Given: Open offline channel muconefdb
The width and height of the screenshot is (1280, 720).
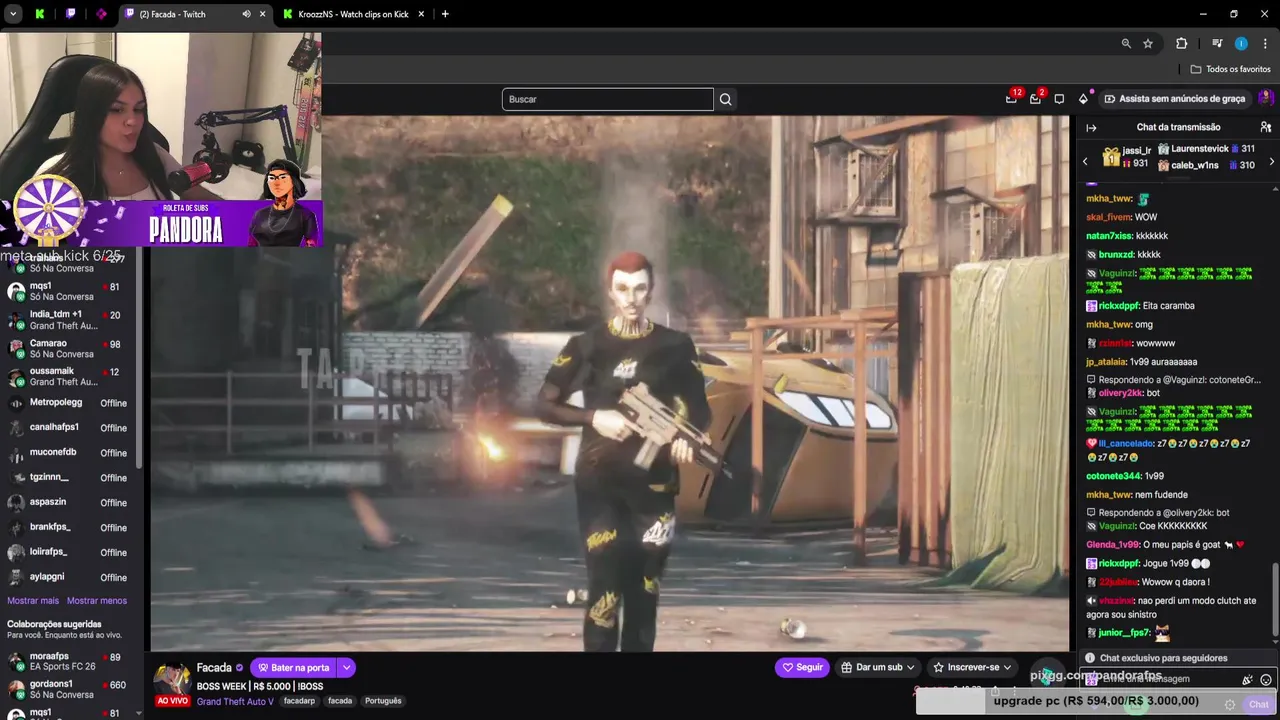Looking at the screenshot, I should [x=70, y=453].
